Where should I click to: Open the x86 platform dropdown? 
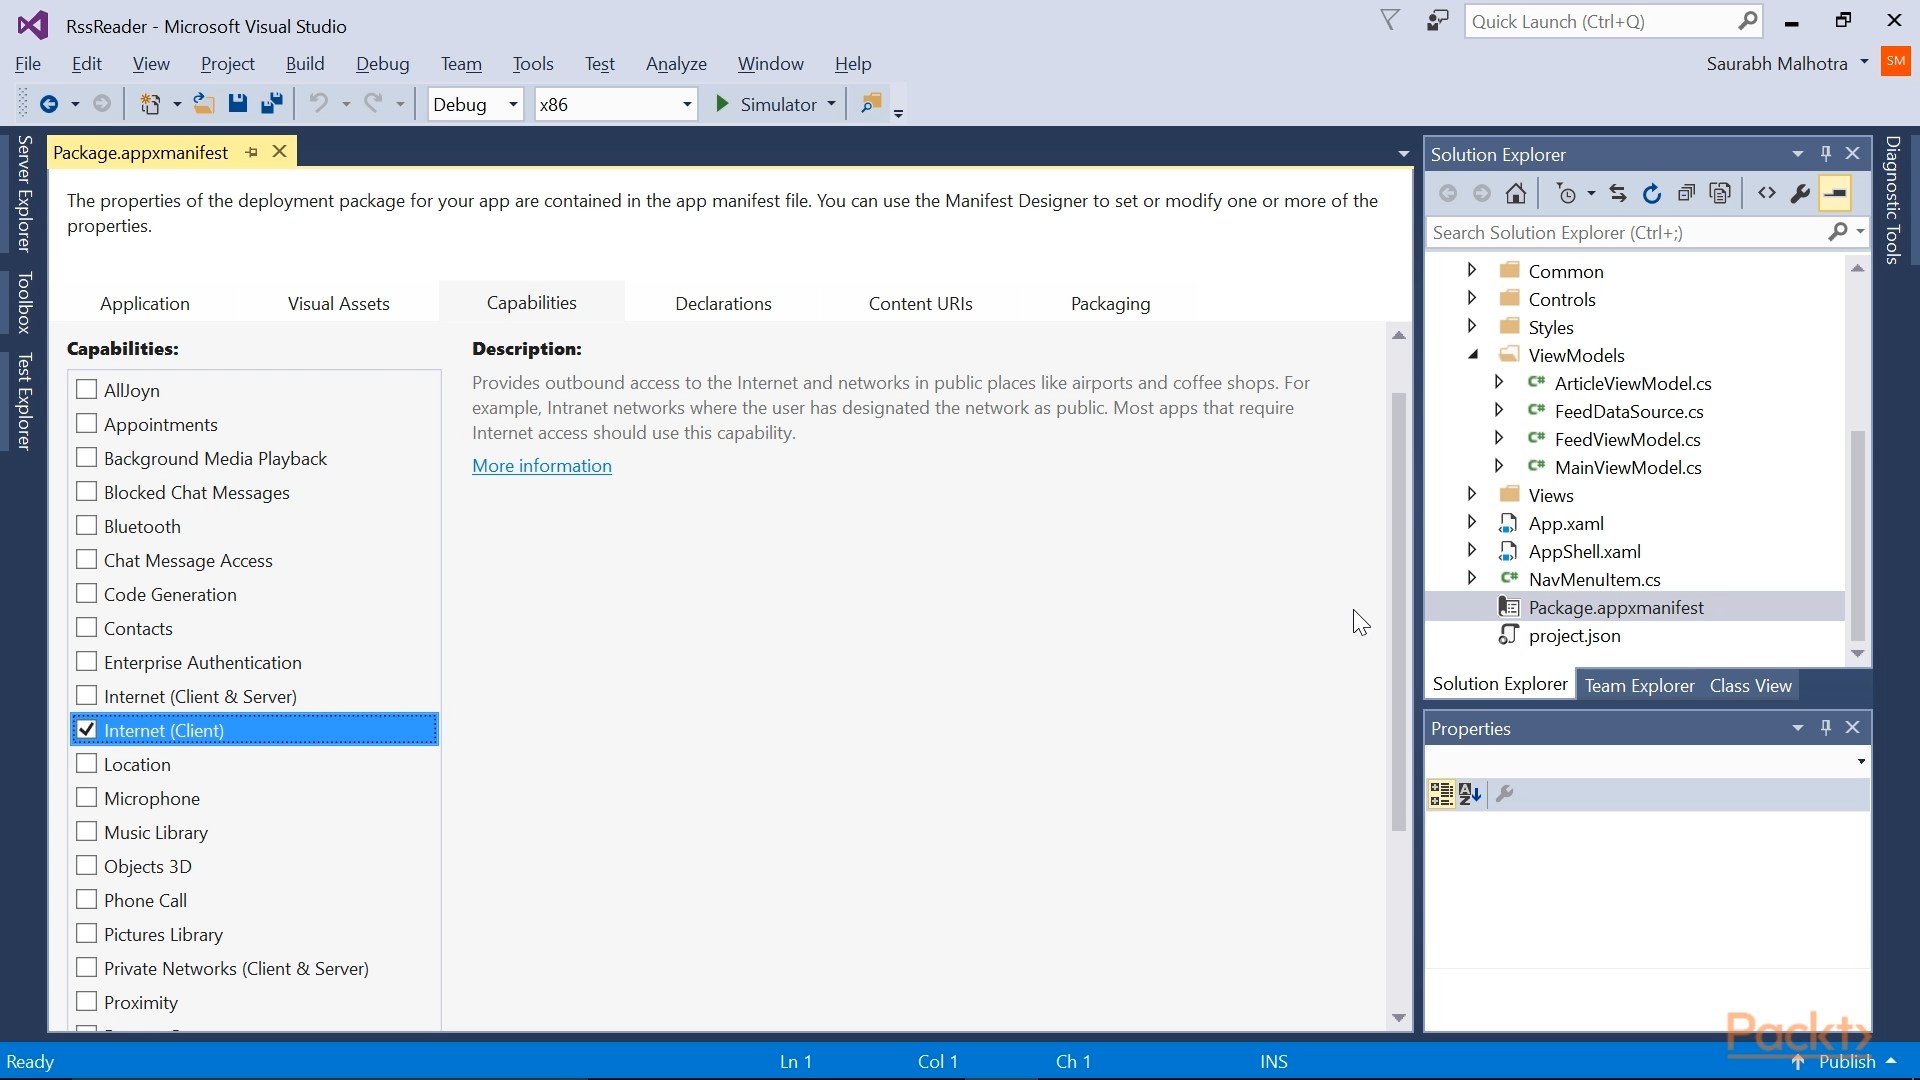tap(616, 104)
